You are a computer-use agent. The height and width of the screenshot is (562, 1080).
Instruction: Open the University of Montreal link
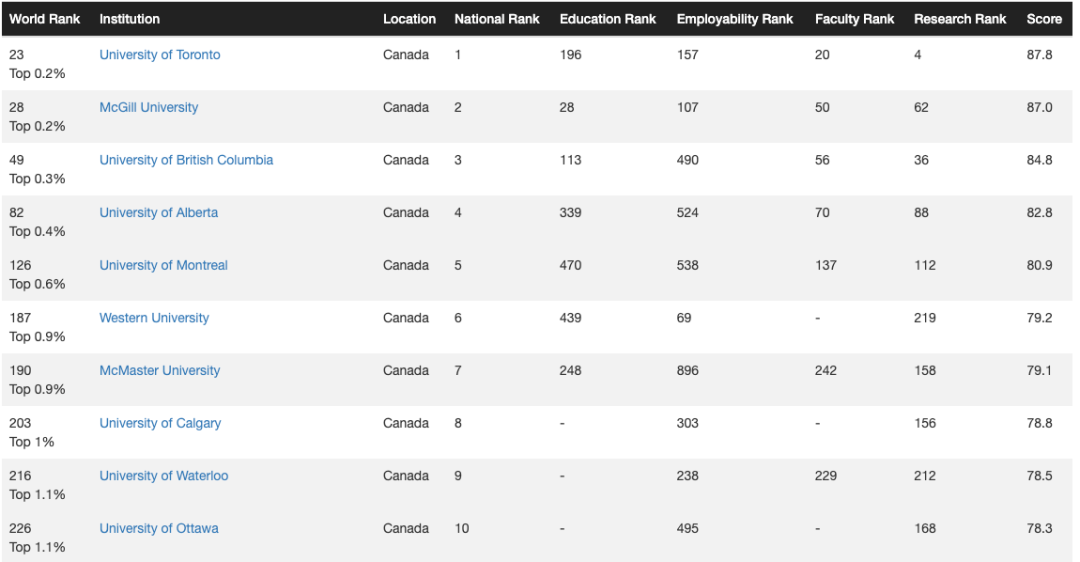click(x=163, y=265)
